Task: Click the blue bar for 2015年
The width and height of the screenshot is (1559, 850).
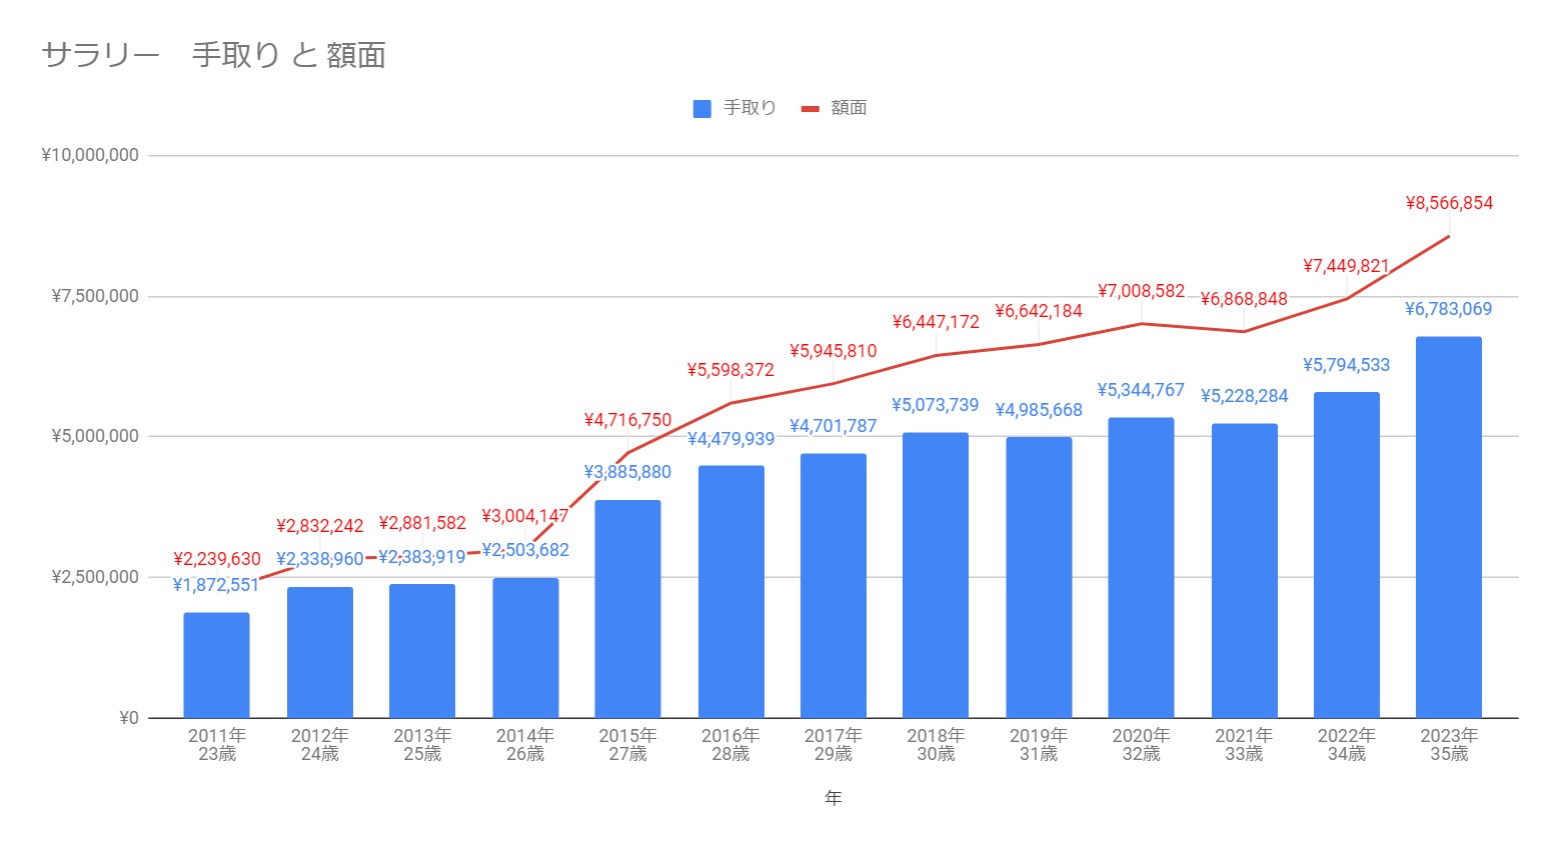Action: pyautogui.click(x=628, y=609)
